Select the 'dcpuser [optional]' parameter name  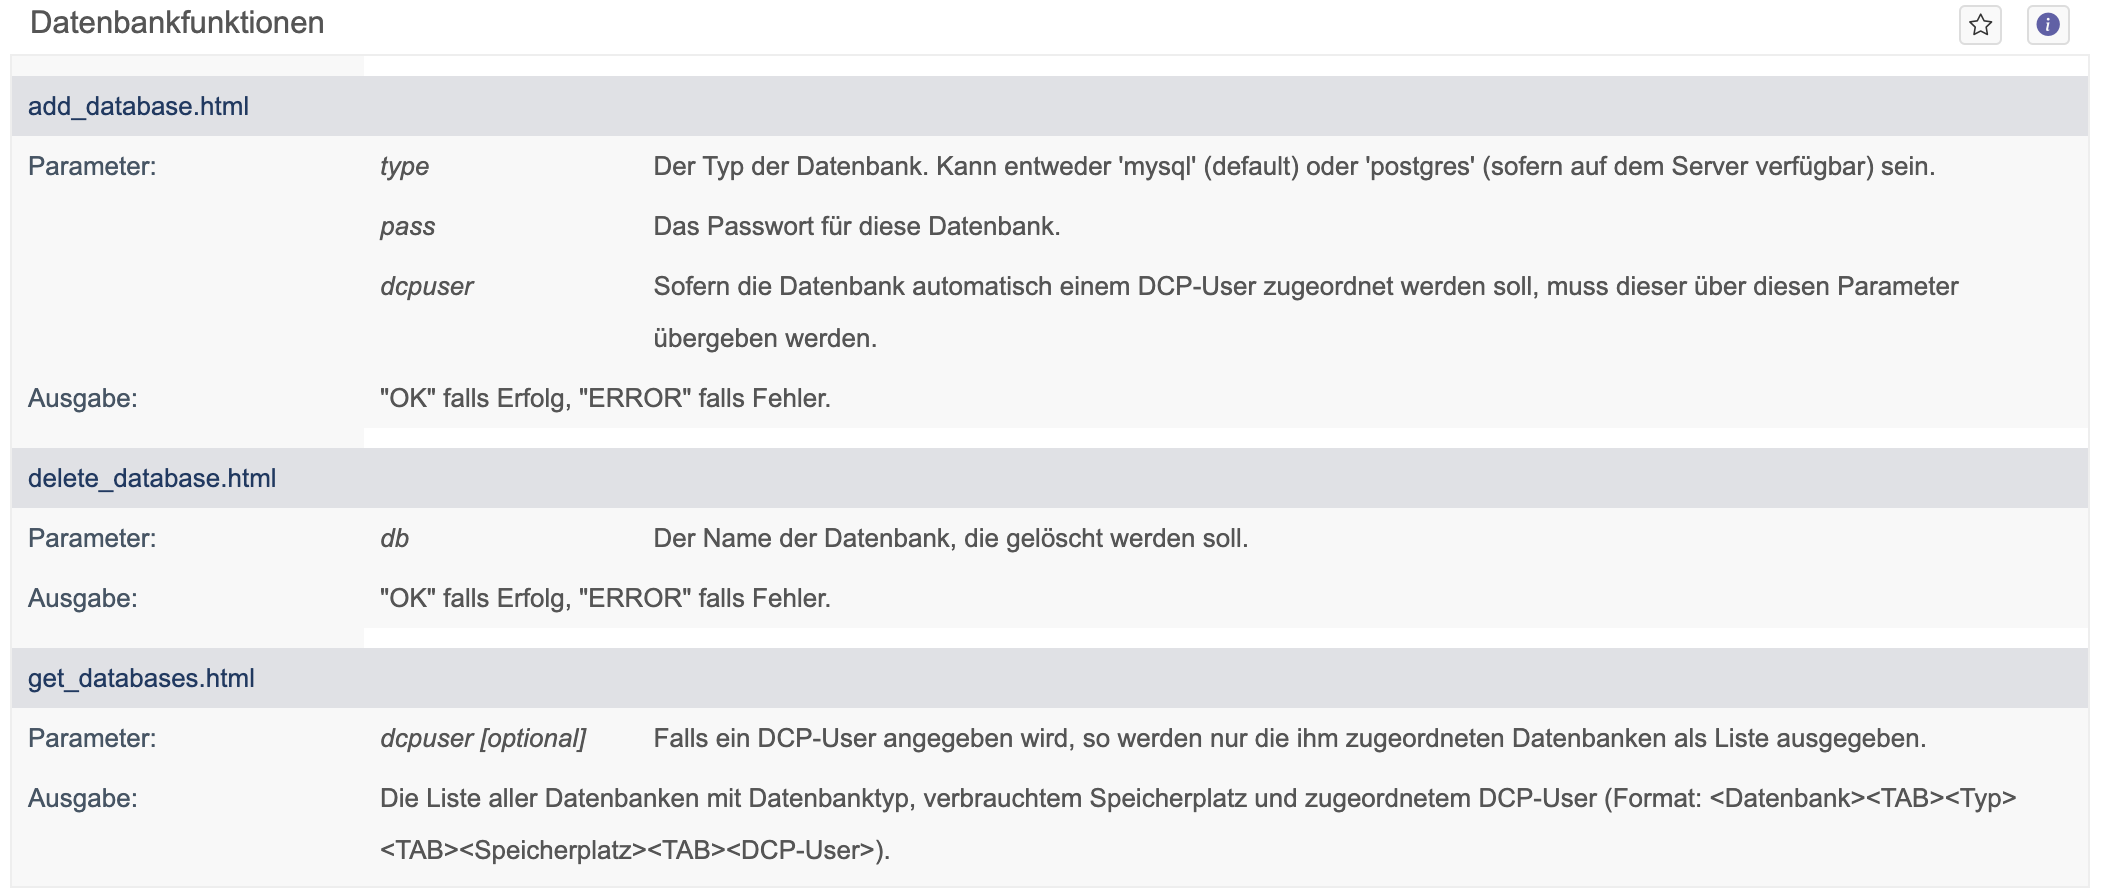pyautogui.click(x=483, y=738)
